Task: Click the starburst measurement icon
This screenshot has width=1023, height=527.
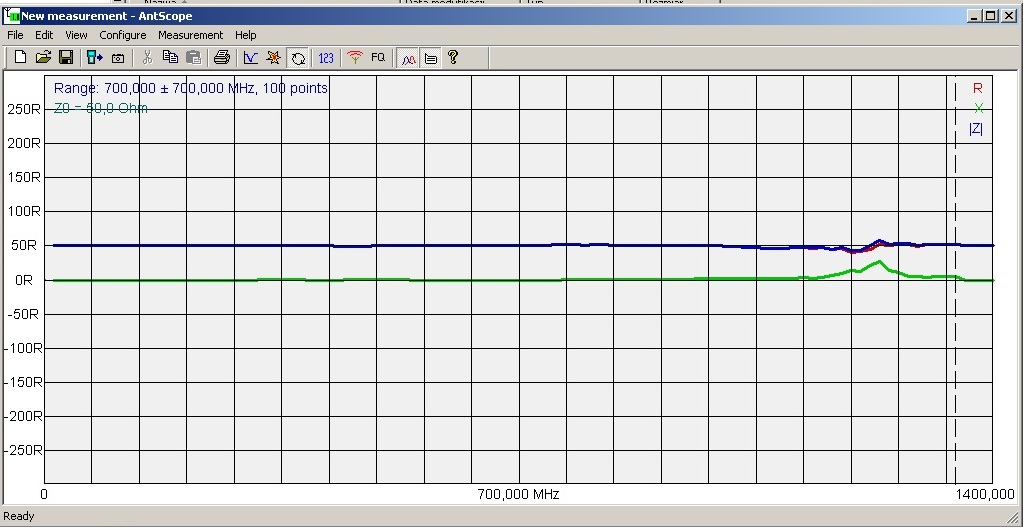Action: (273, 58)
